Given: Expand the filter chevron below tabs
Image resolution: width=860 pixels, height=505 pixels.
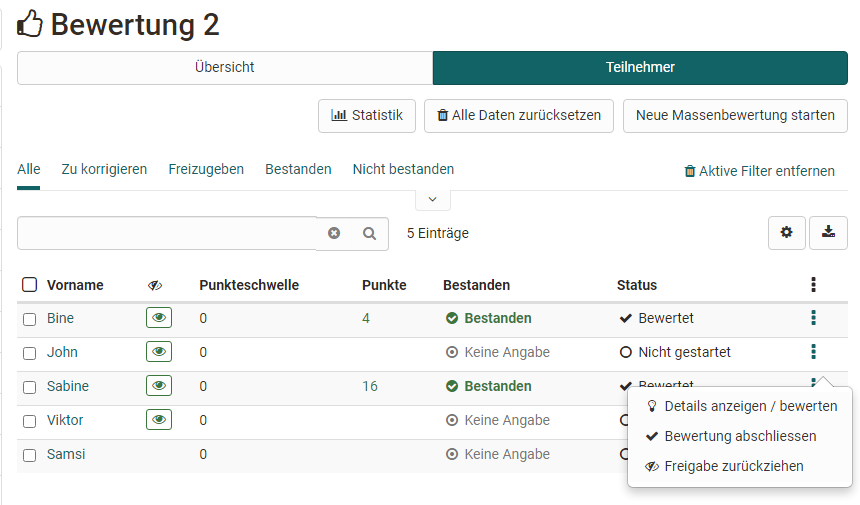Looking at the screenshot, I should click(x=432, y=199).
